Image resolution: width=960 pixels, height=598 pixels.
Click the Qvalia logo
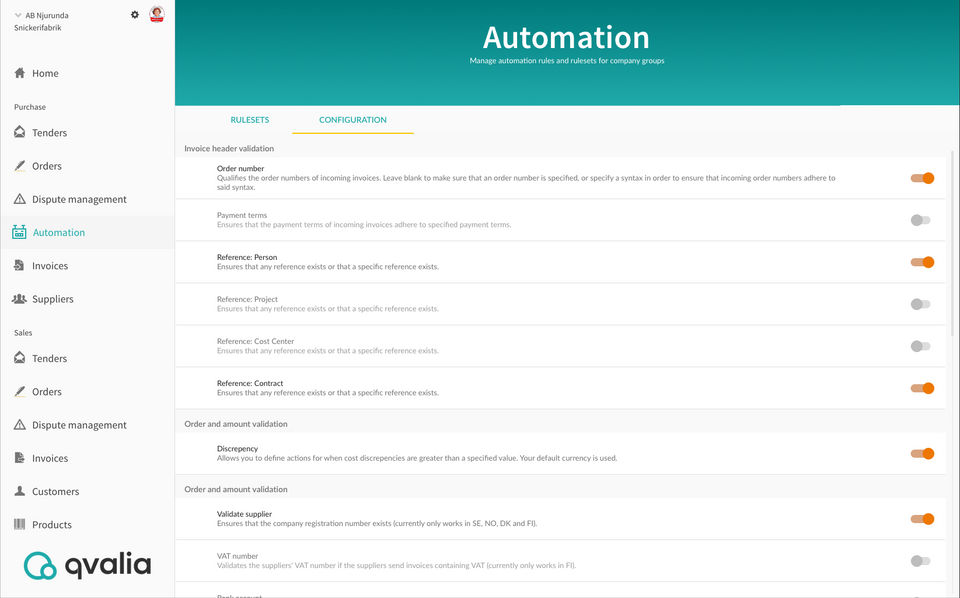88,565
